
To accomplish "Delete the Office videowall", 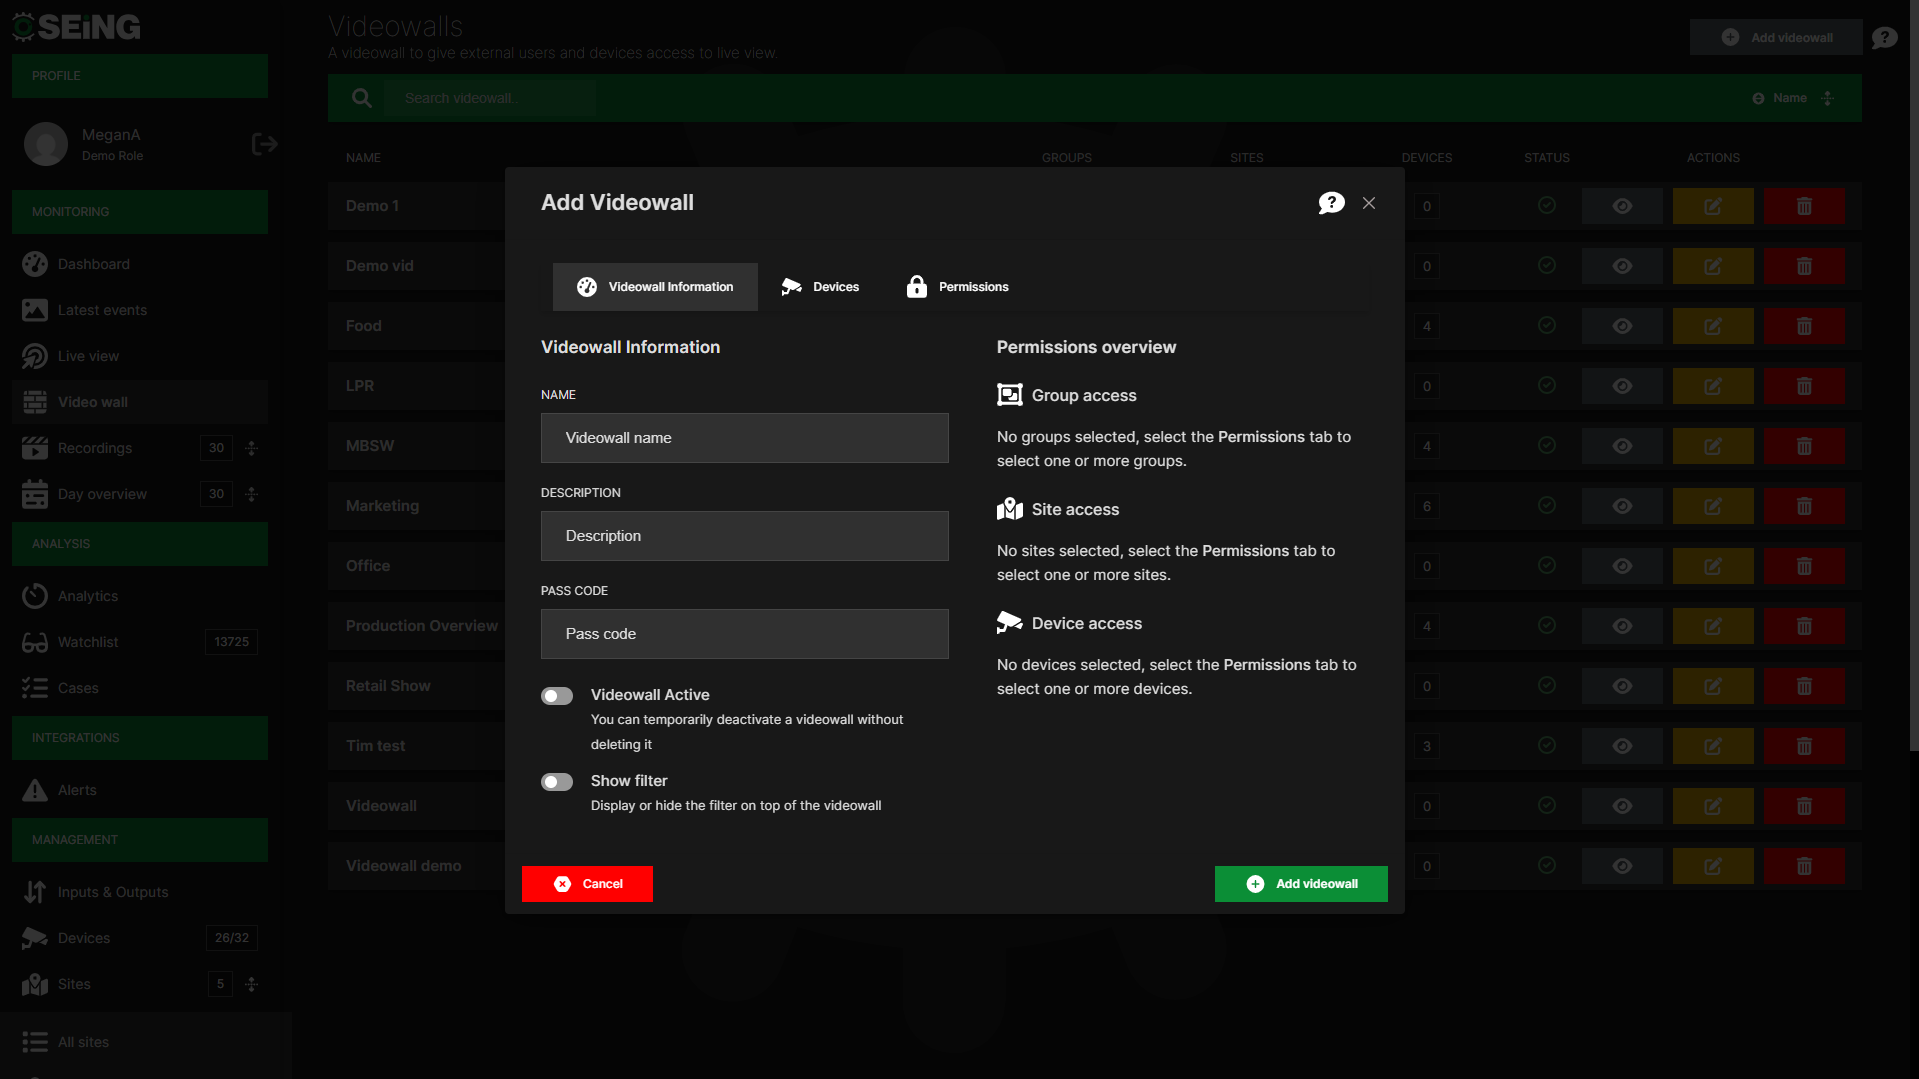I will (x=1804, y=566).
